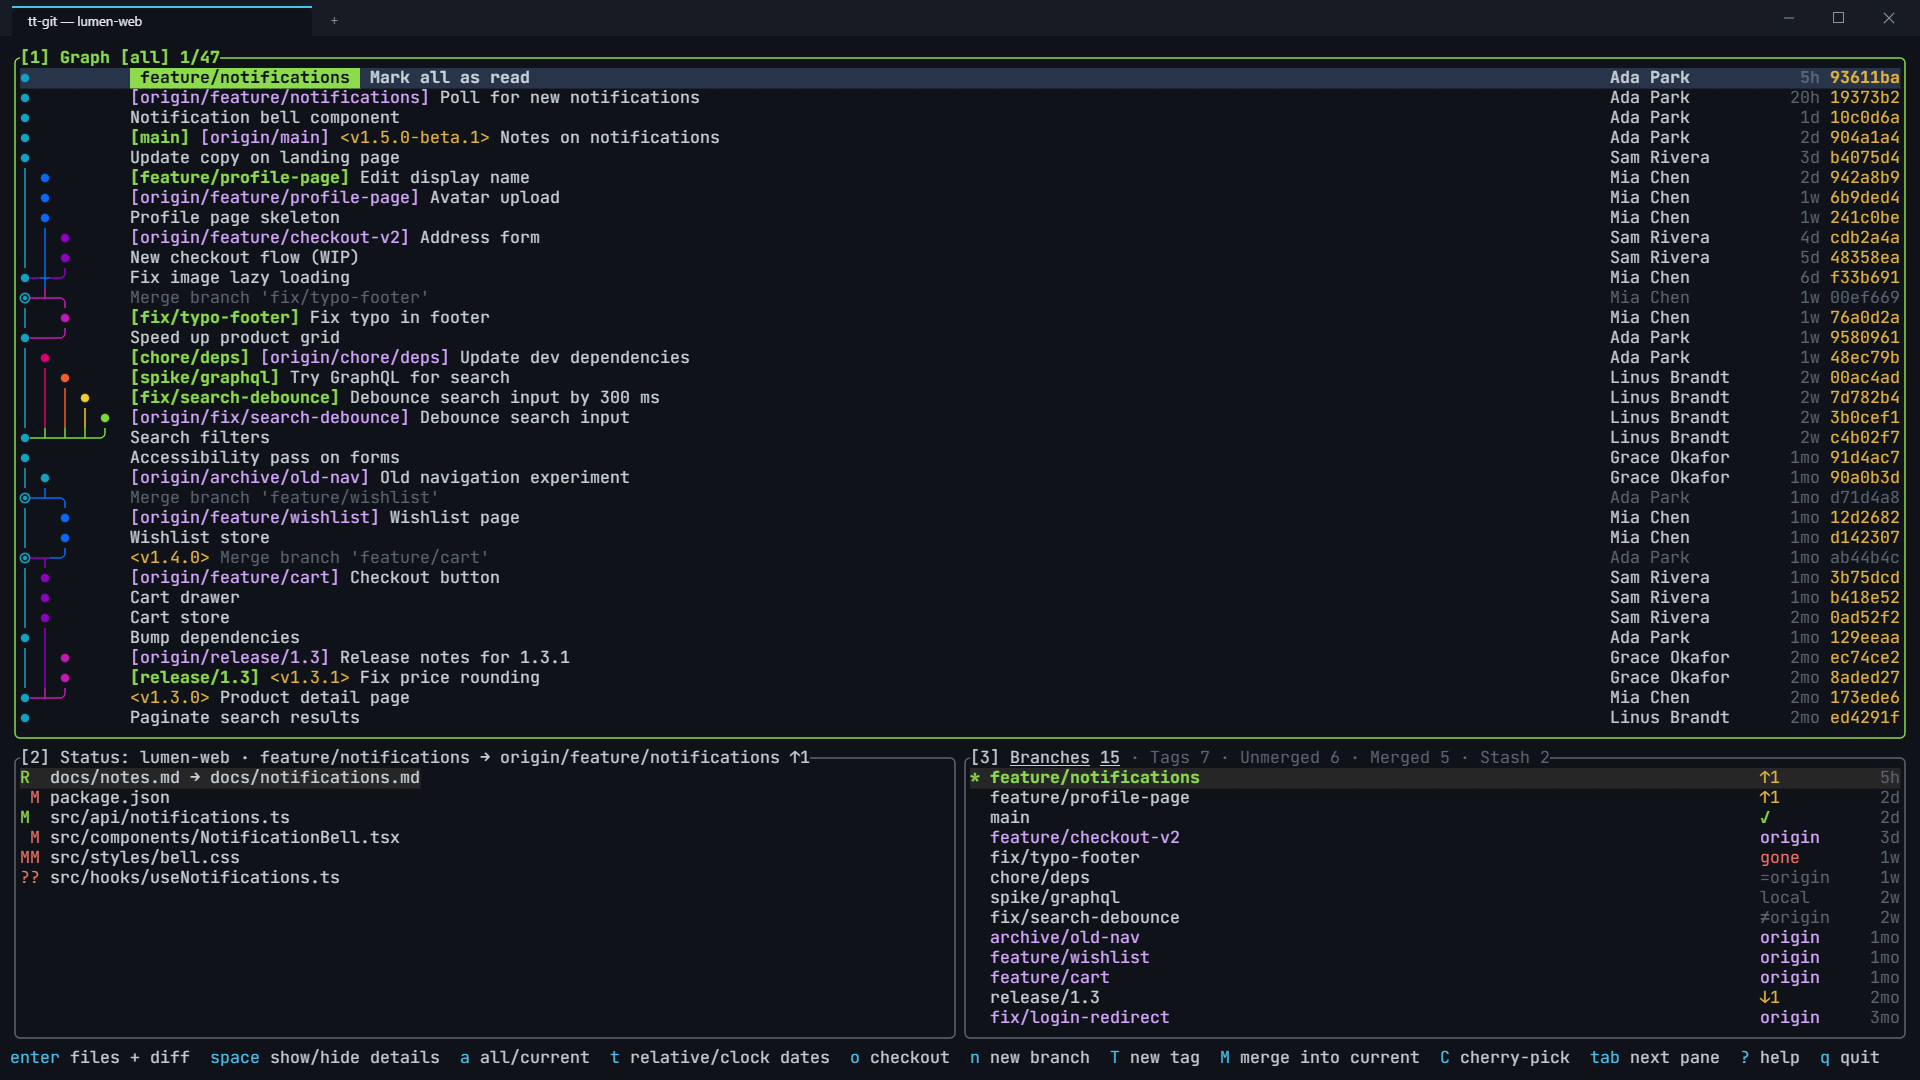
Task: Select the main branch entry
Action: point(1434,817)
